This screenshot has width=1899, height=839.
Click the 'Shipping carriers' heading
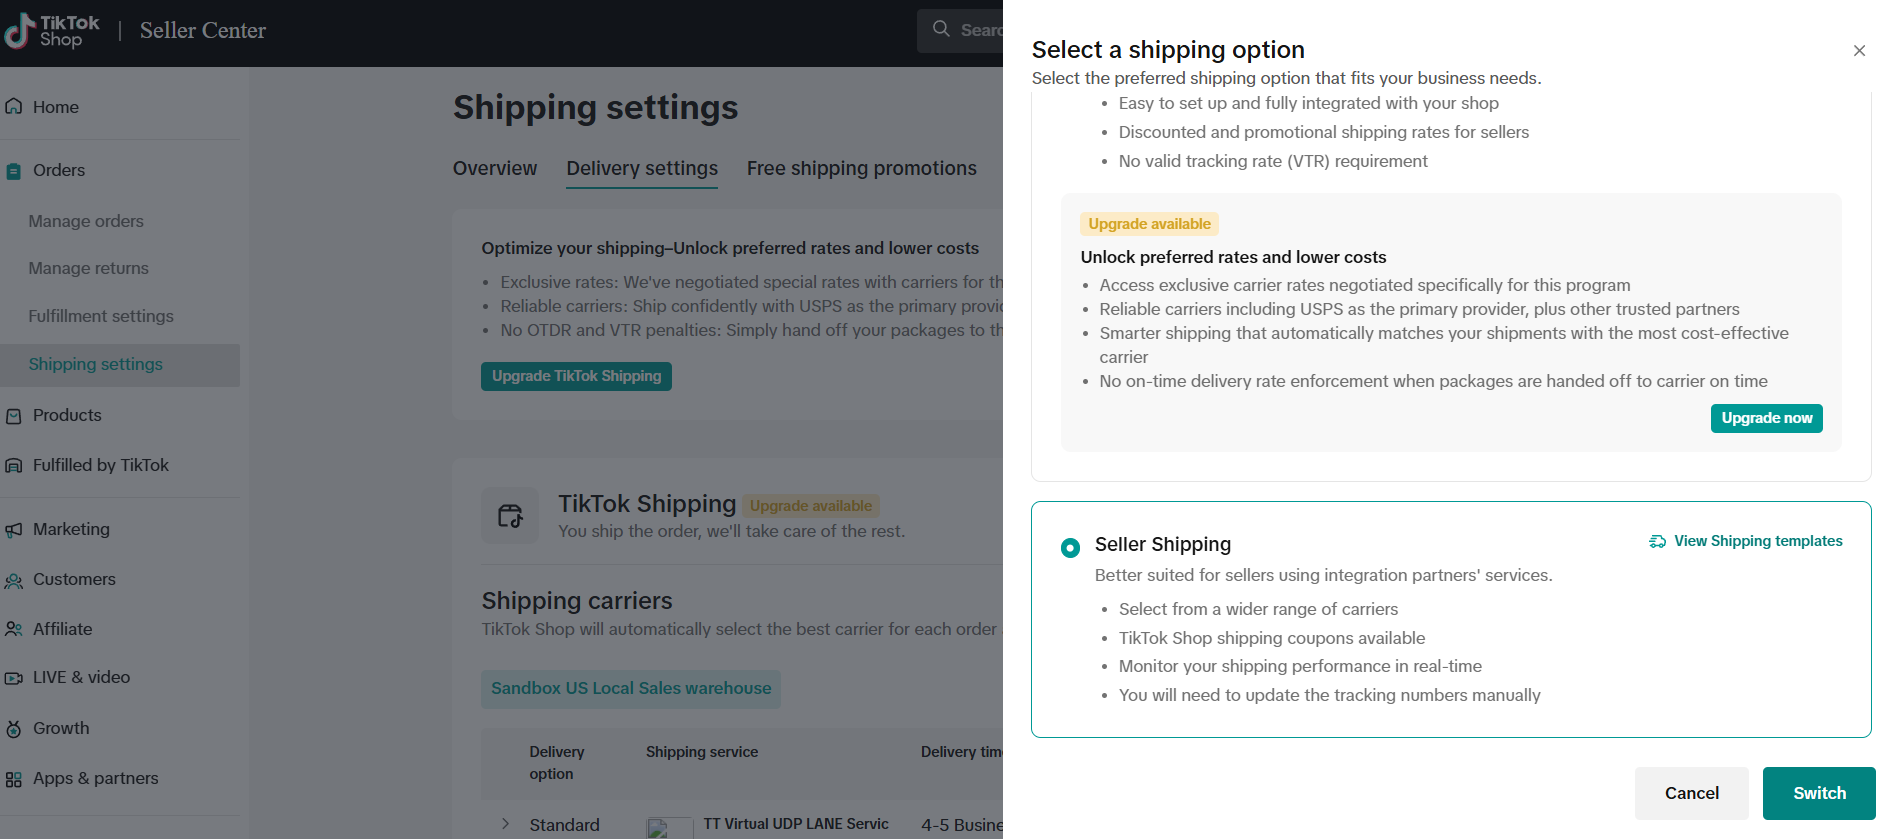point(577,601)
